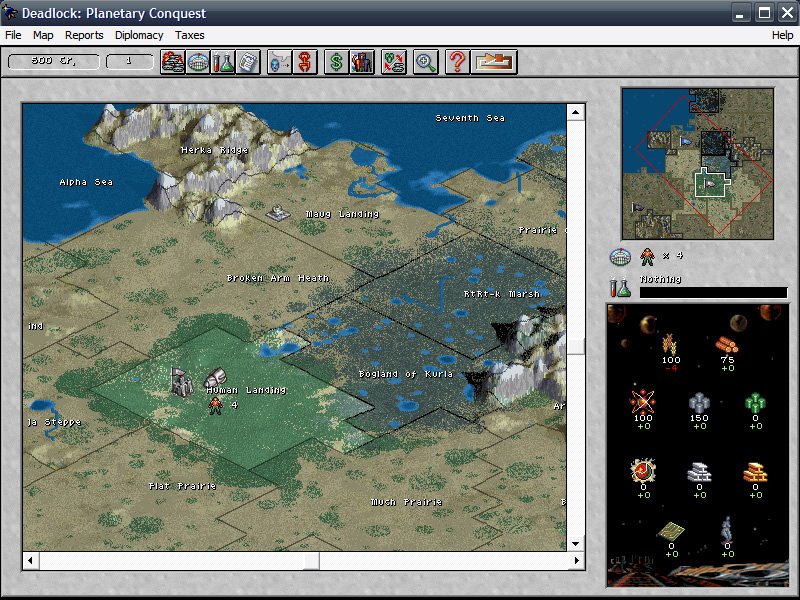800x600 pixels.
Task: Open the green dollar sign toolbar icon
Action: [x=337, y=62]
